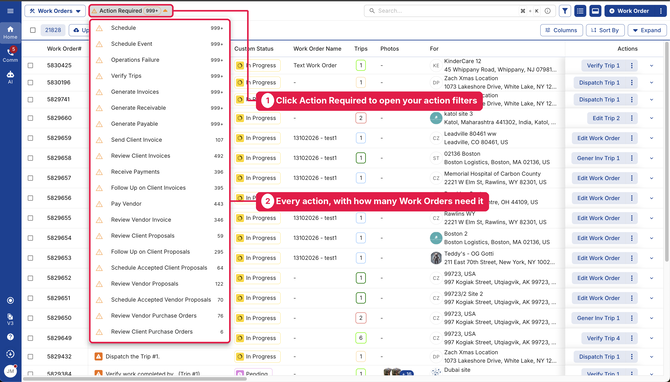Check the box for work order 5830425
Screen dimensions: 670x382
[30, 65]
